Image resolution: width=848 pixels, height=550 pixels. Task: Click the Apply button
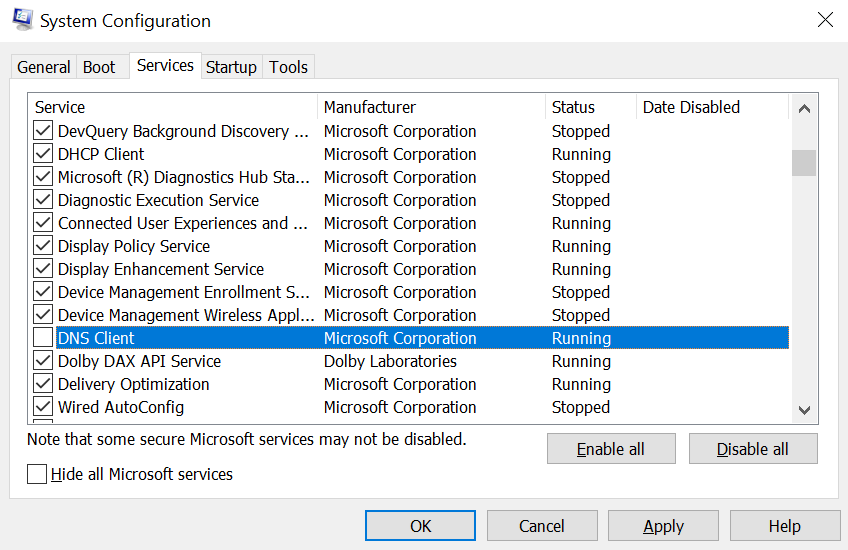coord(663,526)
